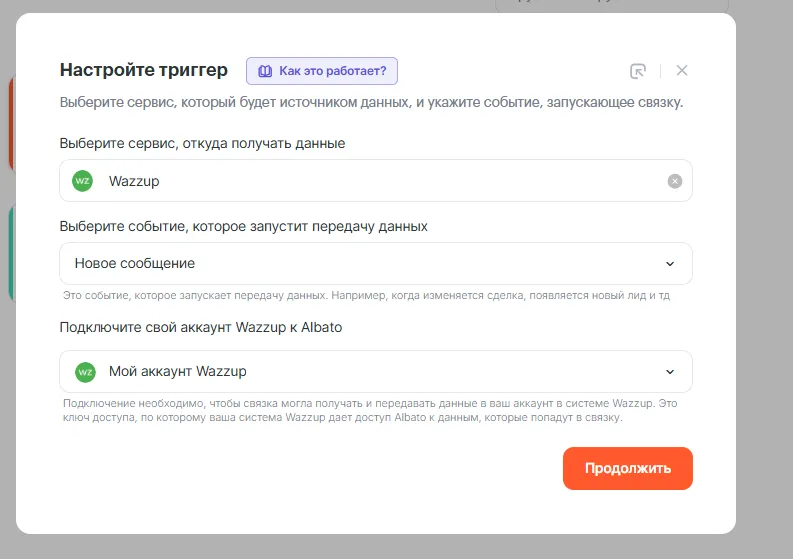Image resolution: width=793 pixels, height=559 pixels.
Task: Open the 'Новое сообщение' event dropdown
Action: pyautogui.click(x=375, y=264)
